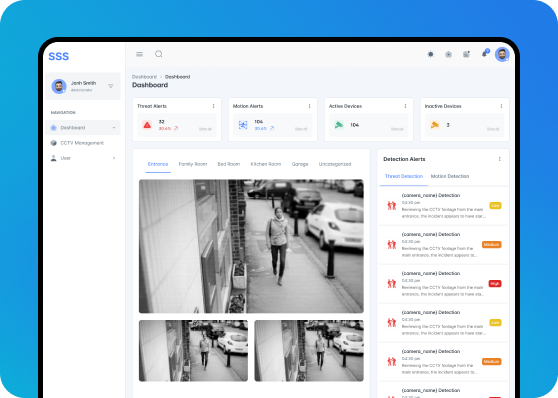Click threat icon of High alert
558x398 pixels.
point(392,283)
